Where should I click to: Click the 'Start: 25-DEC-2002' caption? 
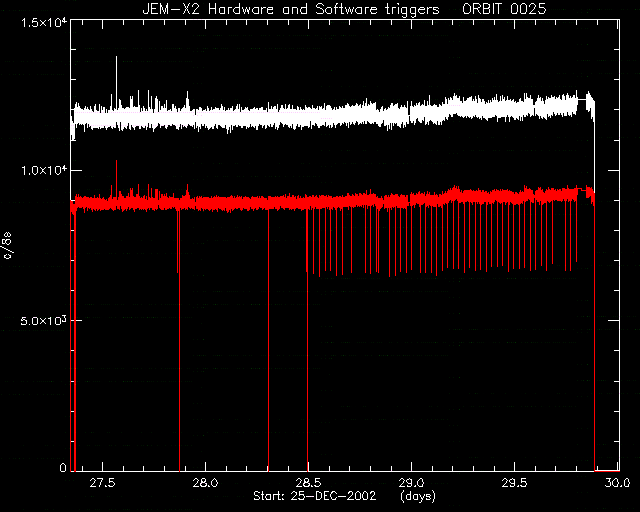pyautogui.click(x=314, y=496)
